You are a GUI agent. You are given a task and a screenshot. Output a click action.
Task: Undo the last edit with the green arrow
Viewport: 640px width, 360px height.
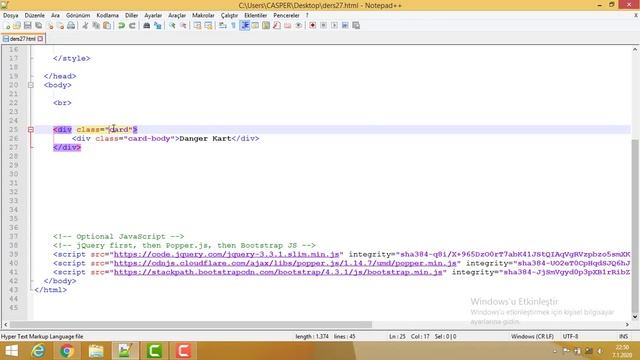[x=121, y=25]
